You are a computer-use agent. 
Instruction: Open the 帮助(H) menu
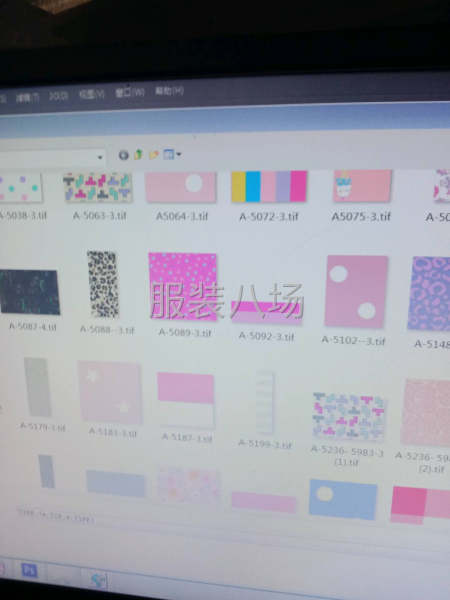pyautogui.click(x=169, y=91)
